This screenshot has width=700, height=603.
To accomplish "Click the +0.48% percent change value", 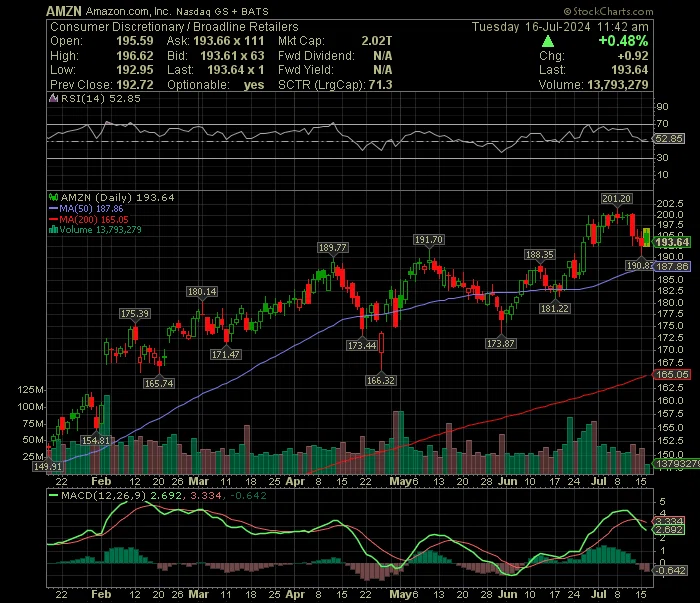I will 623,41.
